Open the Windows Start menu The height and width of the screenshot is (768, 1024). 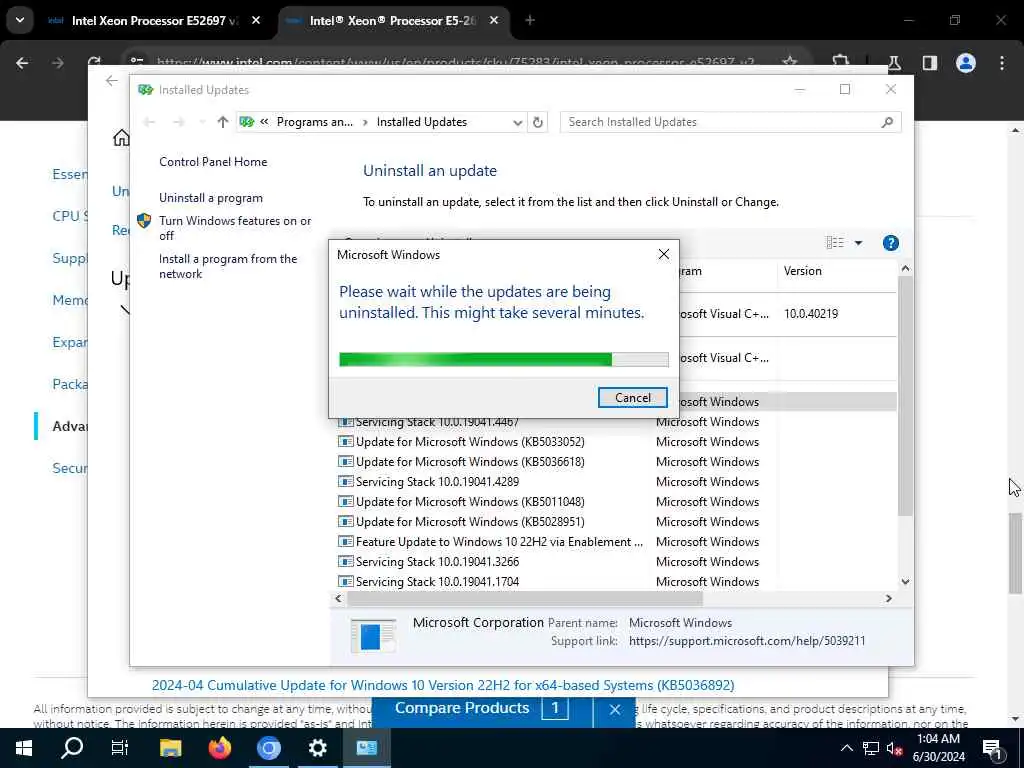tap(24, 748)
